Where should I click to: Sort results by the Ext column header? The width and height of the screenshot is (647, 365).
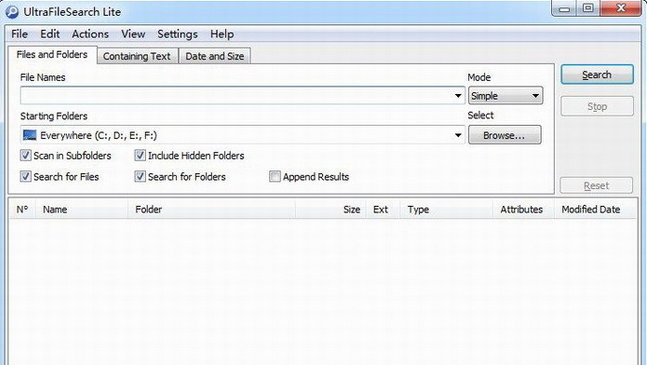pyautogui.click(x=383, y=210)
